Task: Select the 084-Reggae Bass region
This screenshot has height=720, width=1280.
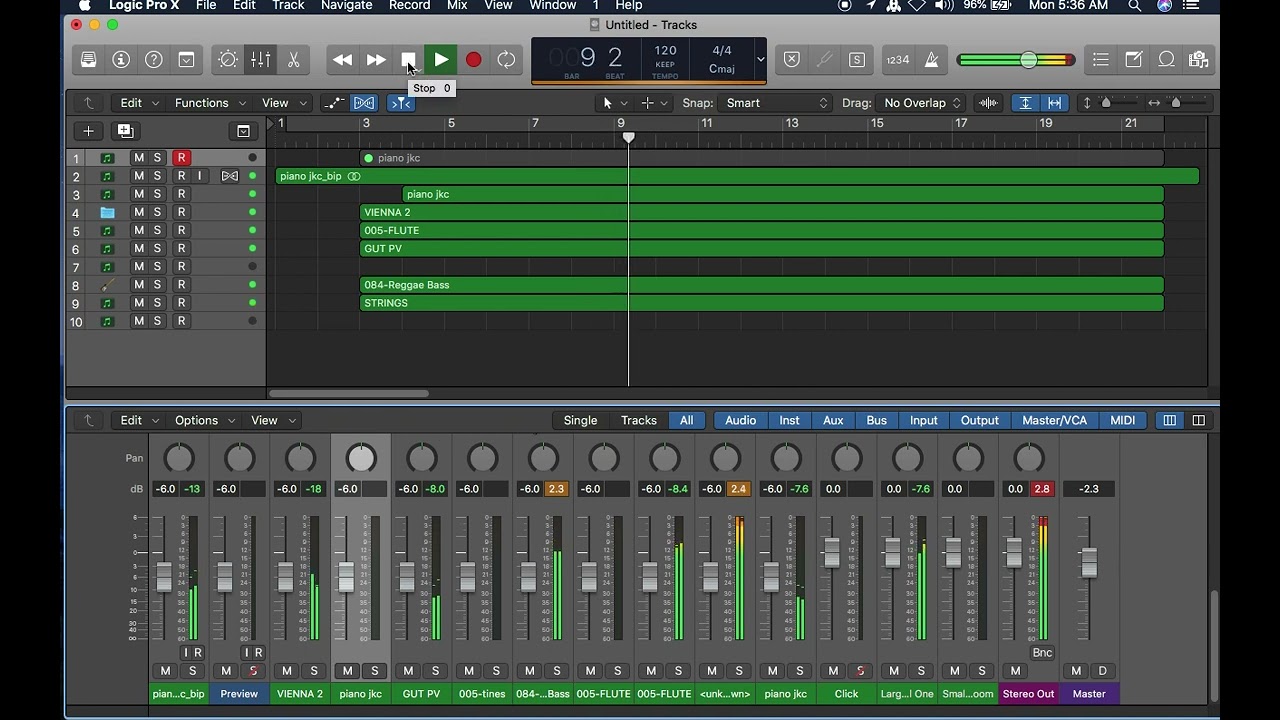Action: [x=761, y=285]
